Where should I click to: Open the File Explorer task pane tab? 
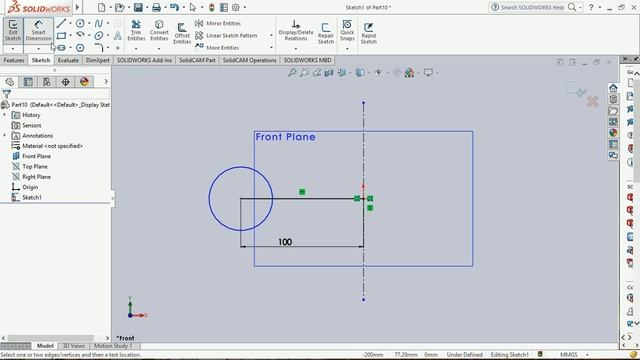click(x=613, y=111)
